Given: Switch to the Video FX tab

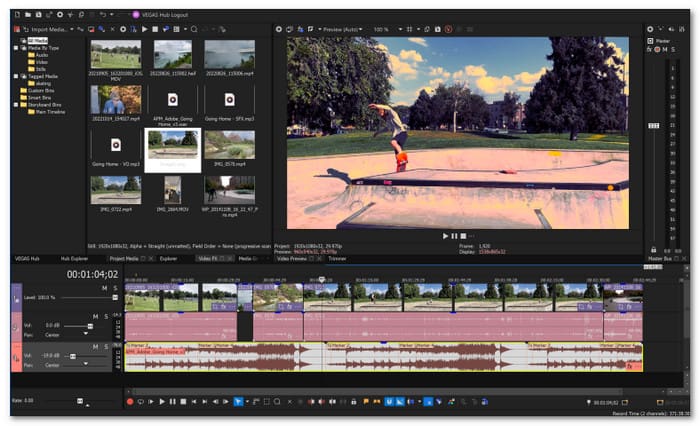Looking at the screenshot, I should (208, 259).
